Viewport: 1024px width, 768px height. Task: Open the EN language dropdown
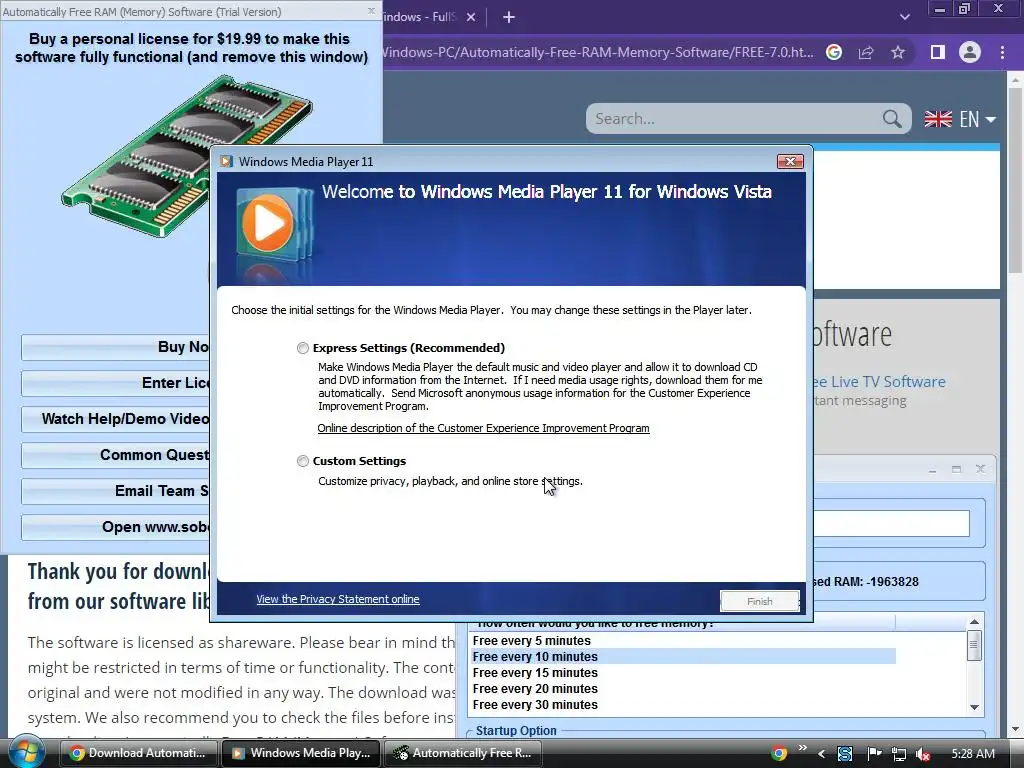click(978, 119)
